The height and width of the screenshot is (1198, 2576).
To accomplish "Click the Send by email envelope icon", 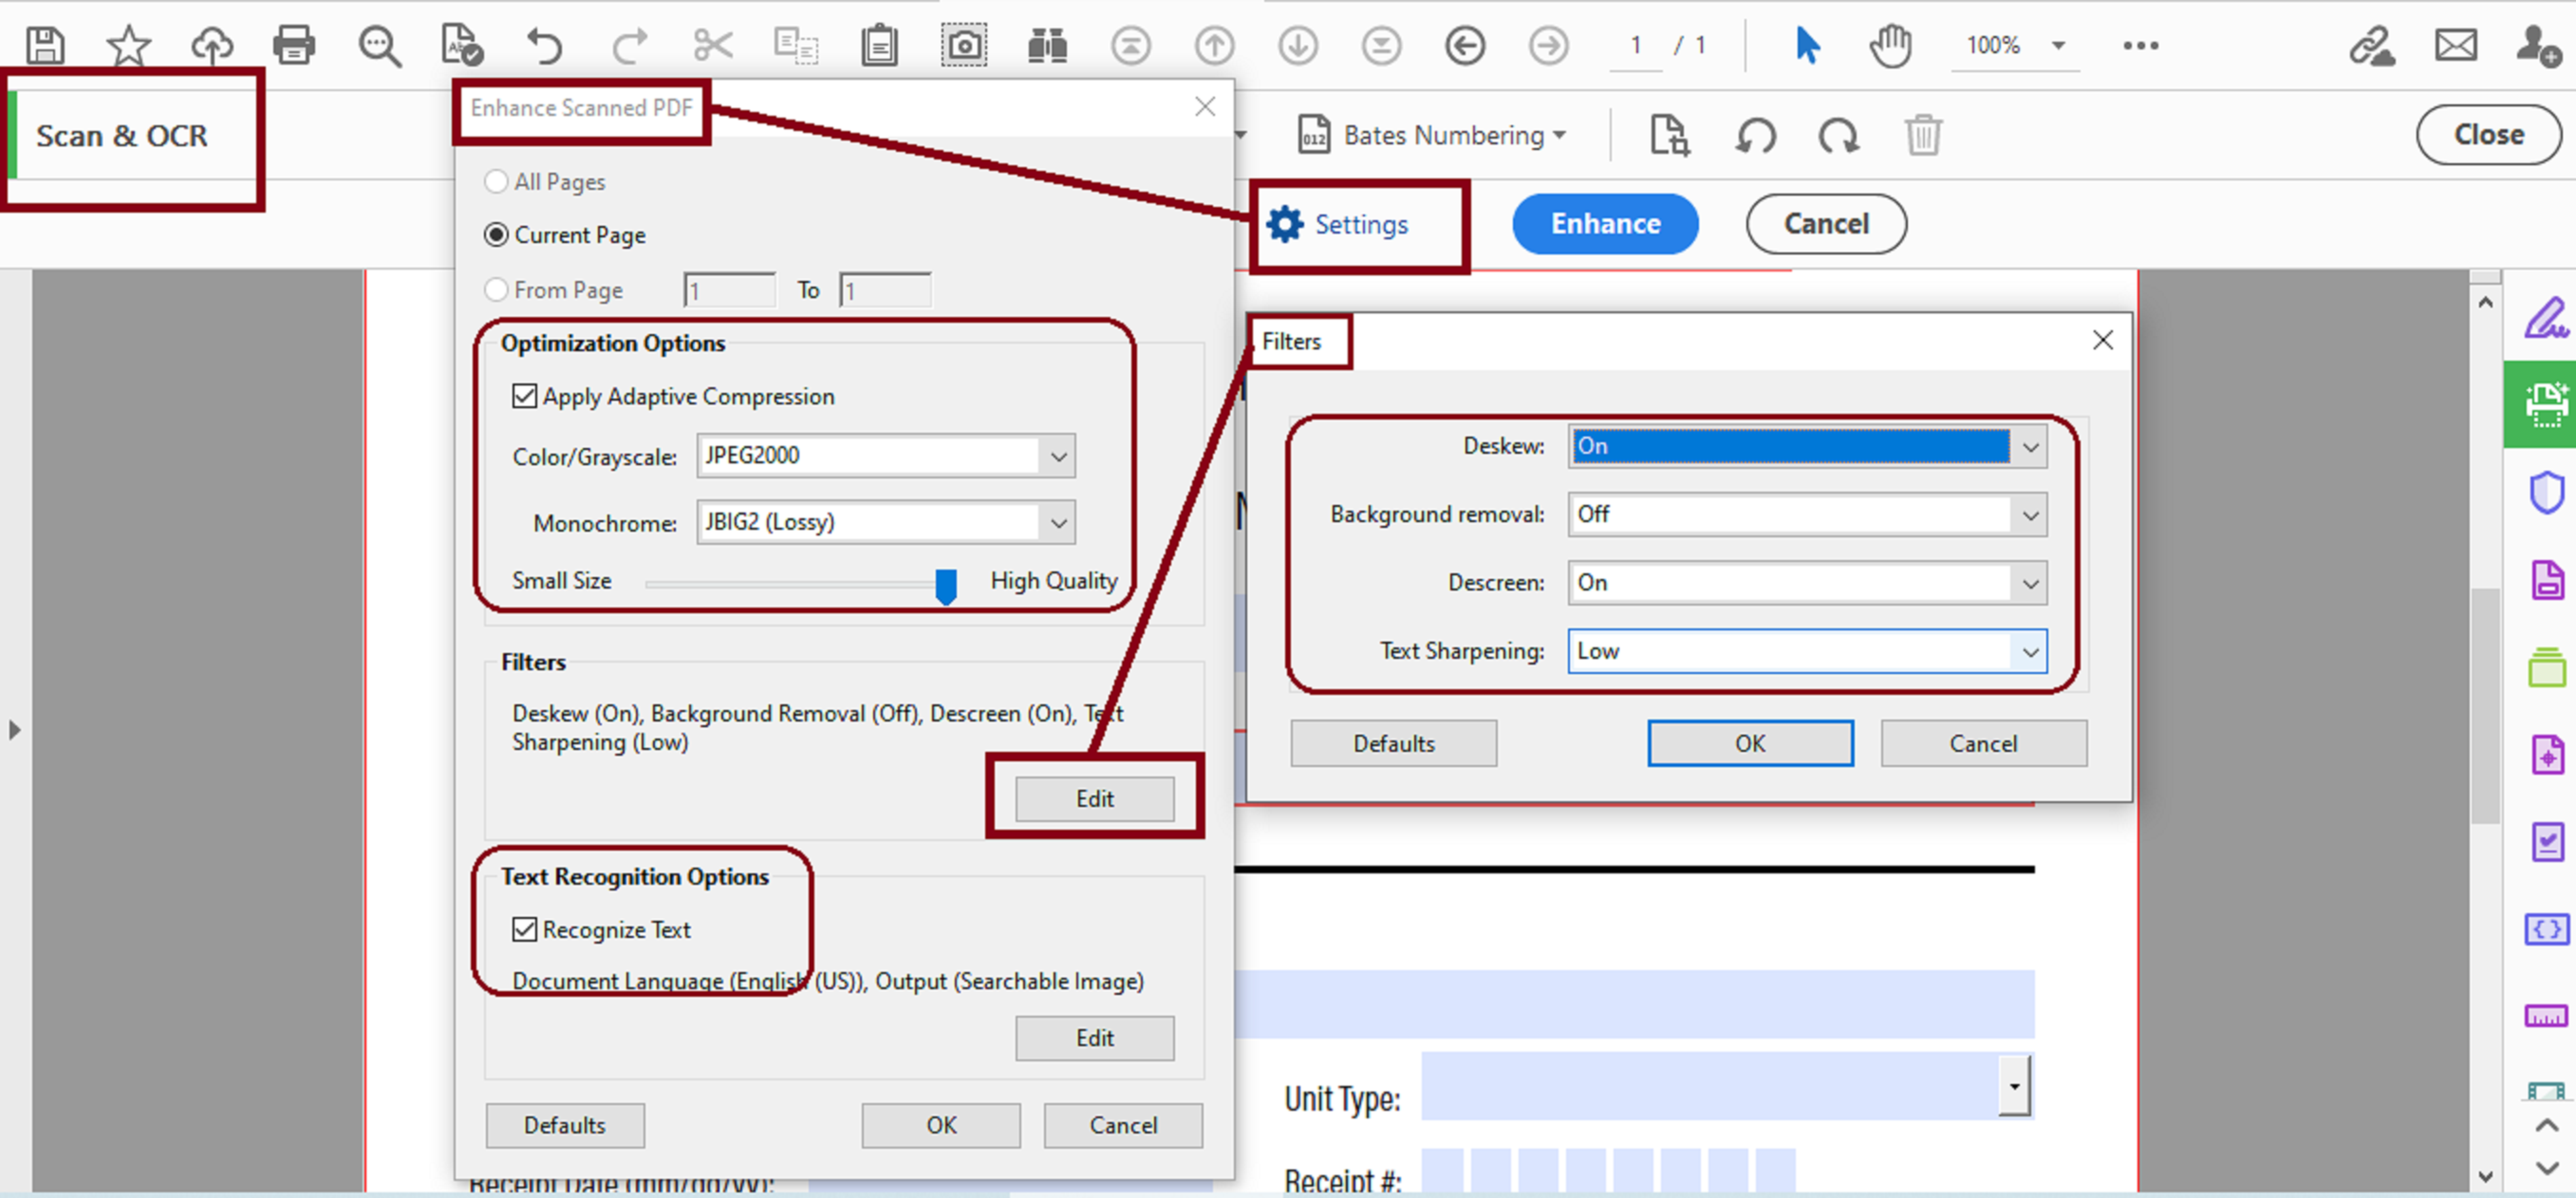I will pos(2456,45).
